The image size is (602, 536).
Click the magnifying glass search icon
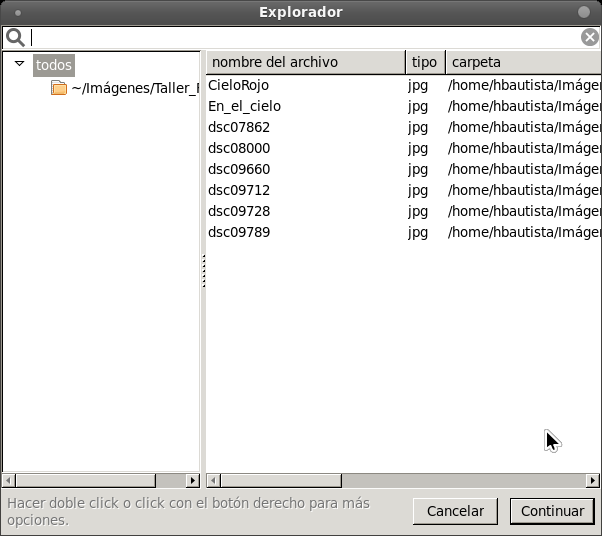click(x=15, y=38)
